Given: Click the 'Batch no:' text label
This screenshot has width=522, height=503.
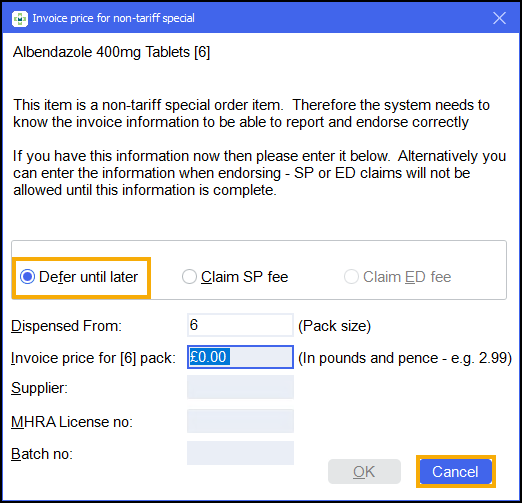Looking at the screenshot, I should pyautogui.click(x=42, y=454).
